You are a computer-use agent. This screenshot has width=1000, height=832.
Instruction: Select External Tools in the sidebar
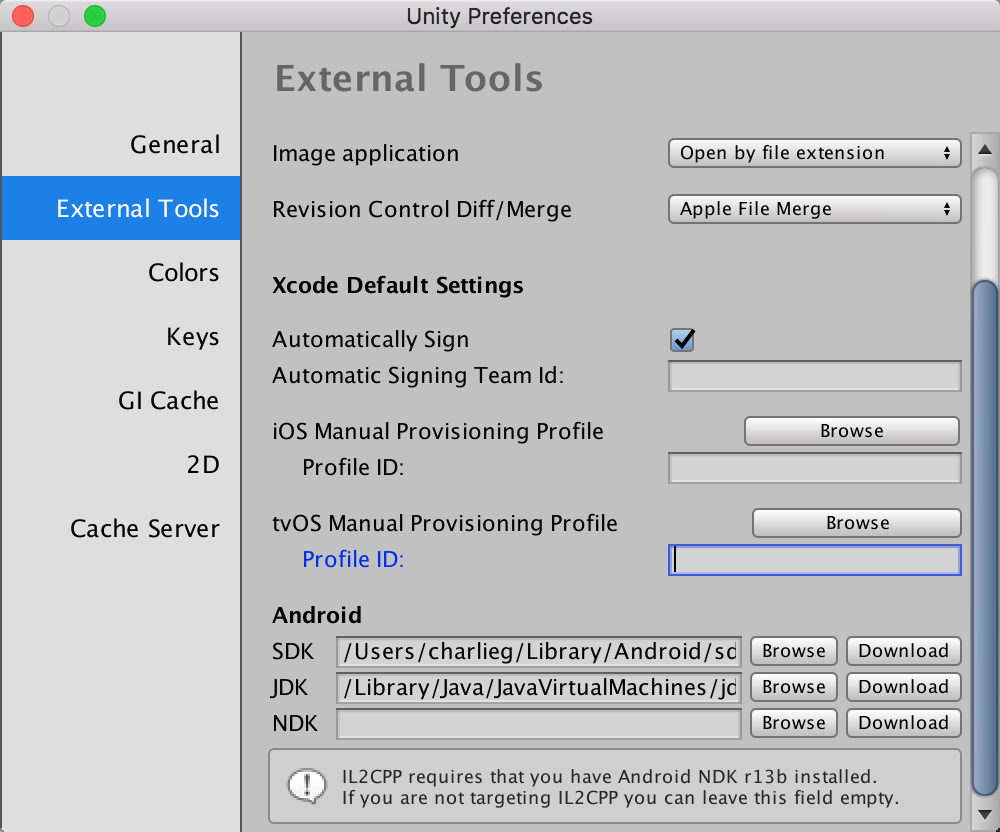[121, 208]
